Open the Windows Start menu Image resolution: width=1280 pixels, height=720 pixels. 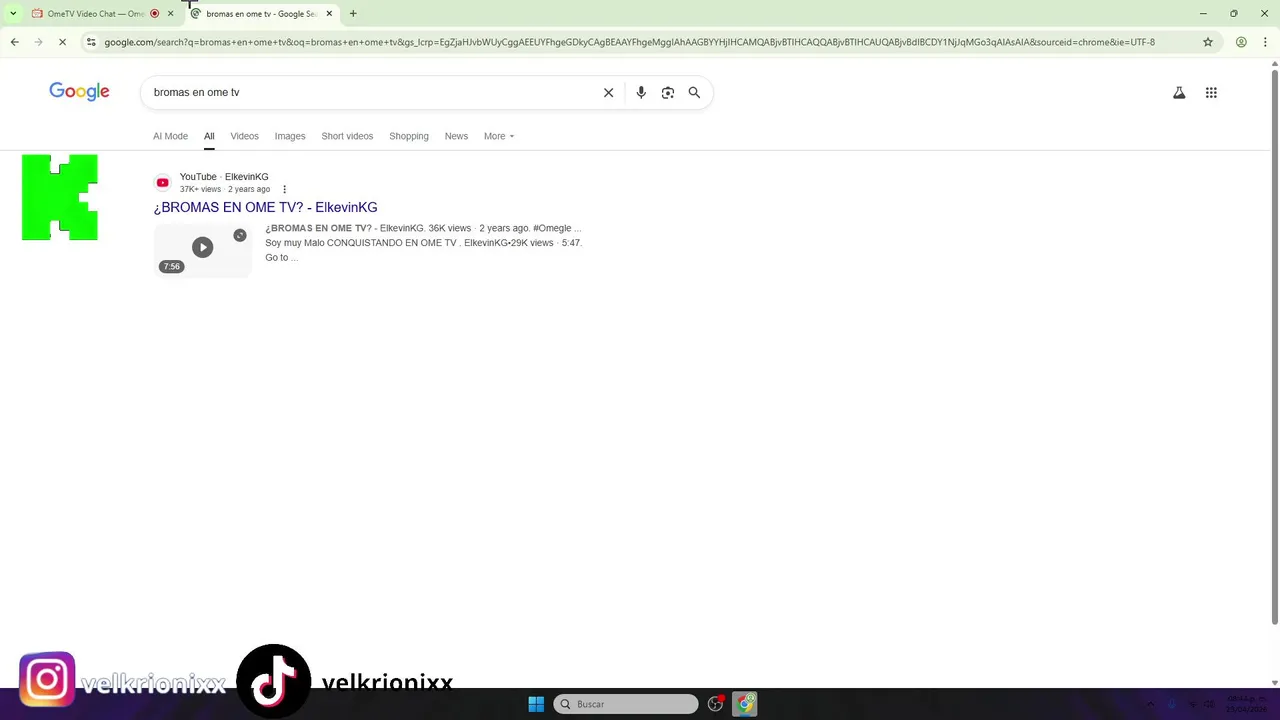click(x=536, y=704)
